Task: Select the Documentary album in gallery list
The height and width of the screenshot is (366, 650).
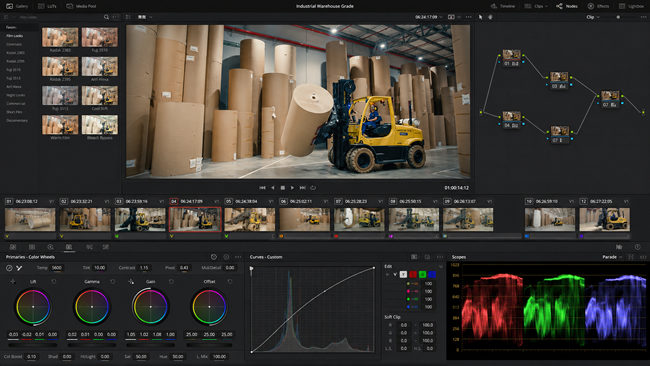Action: point(17,121)
